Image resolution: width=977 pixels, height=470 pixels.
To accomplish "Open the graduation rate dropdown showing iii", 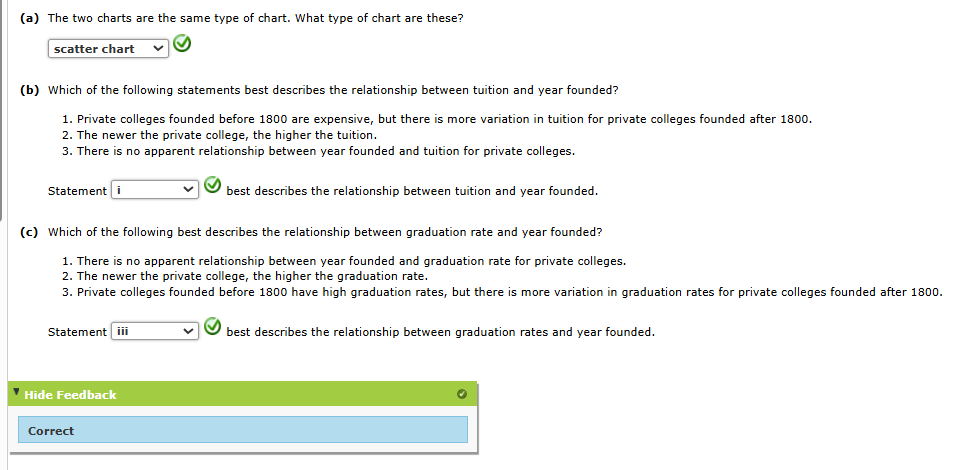I will 156,331.
